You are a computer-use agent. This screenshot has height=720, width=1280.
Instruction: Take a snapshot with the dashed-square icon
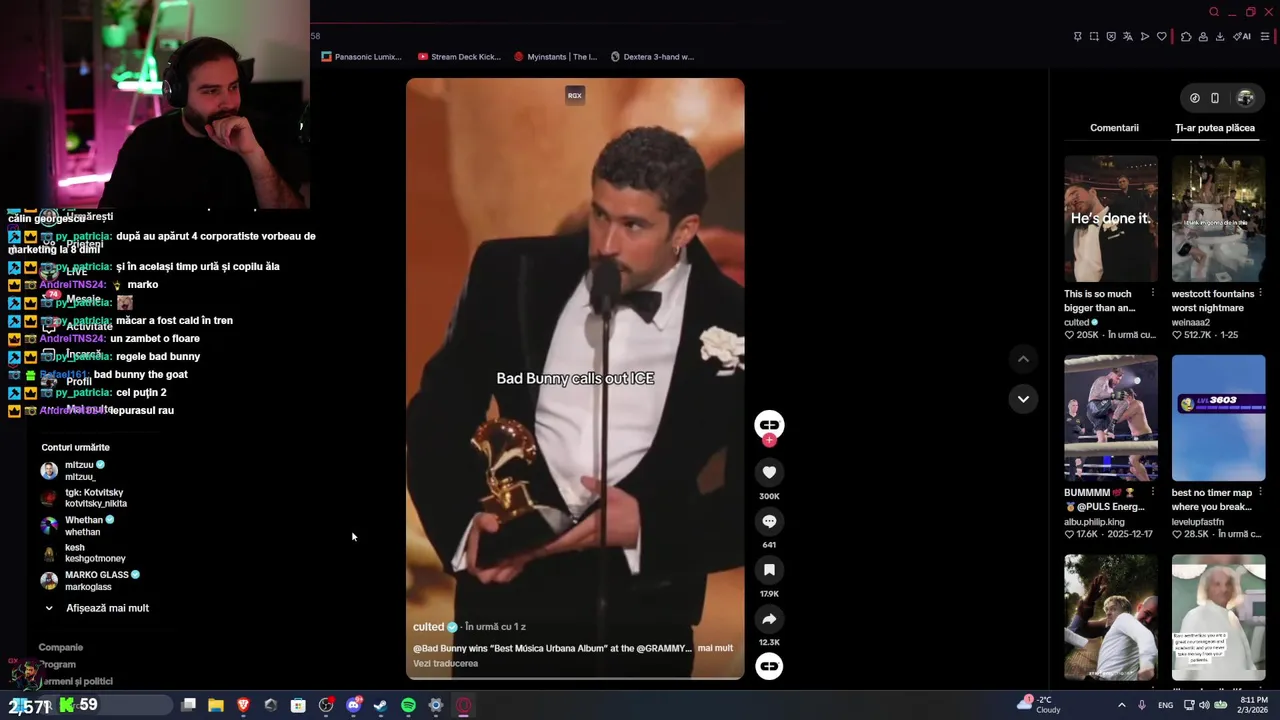[x=1094, y=37]
